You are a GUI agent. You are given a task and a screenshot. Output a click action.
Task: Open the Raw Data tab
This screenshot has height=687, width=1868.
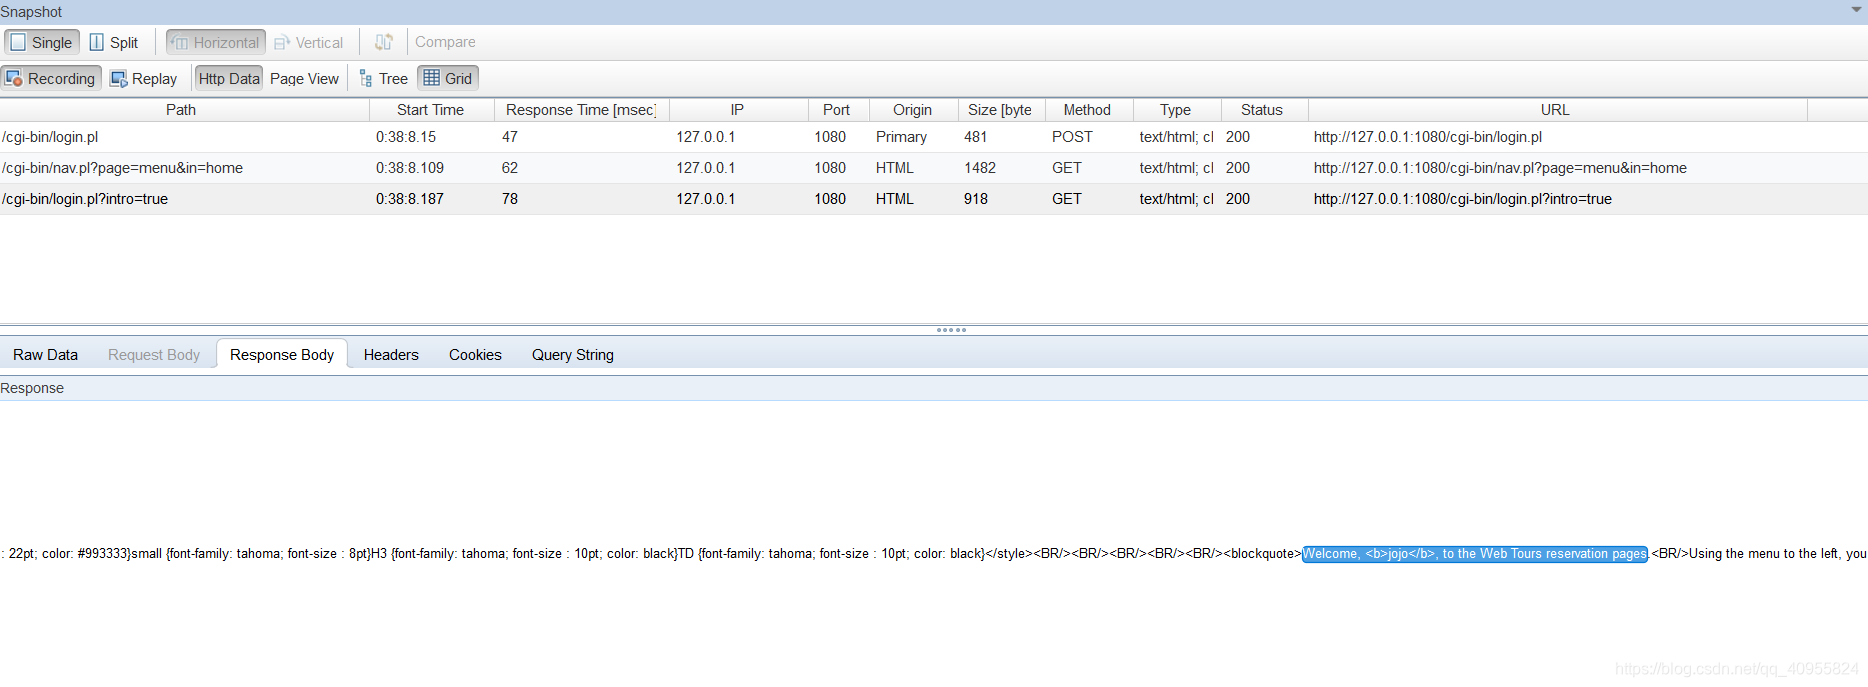click(x=45, y=354)
